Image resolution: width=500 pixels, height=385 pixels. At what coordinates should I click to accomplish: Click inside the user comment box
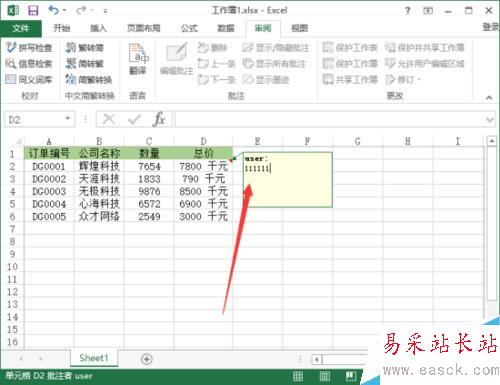(288, 180)
